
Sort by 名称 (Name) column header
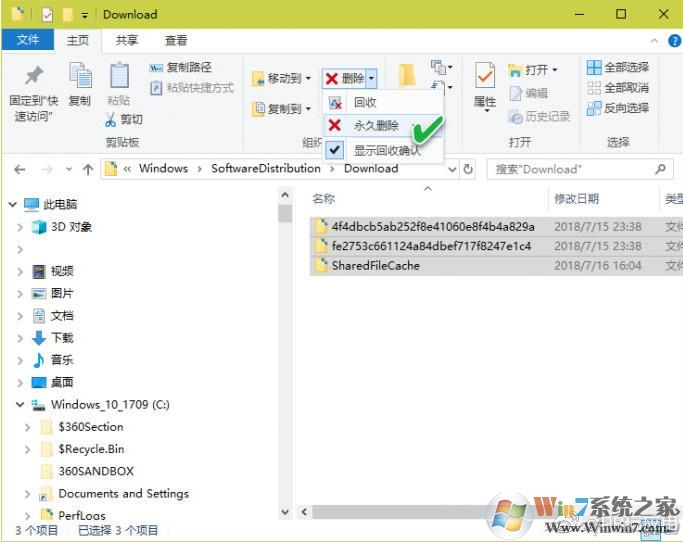pos(324,199)
